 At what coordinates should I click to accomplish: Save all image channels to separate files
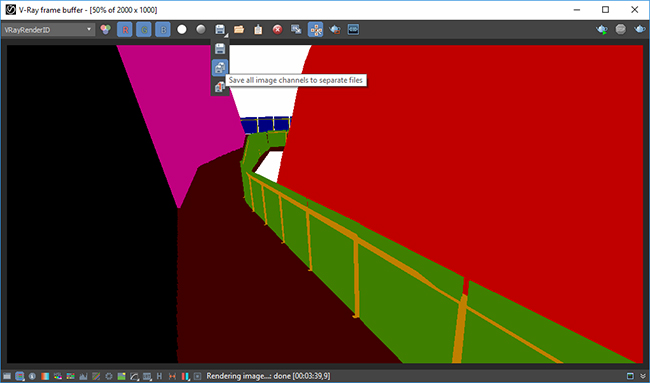pos(220,68)
